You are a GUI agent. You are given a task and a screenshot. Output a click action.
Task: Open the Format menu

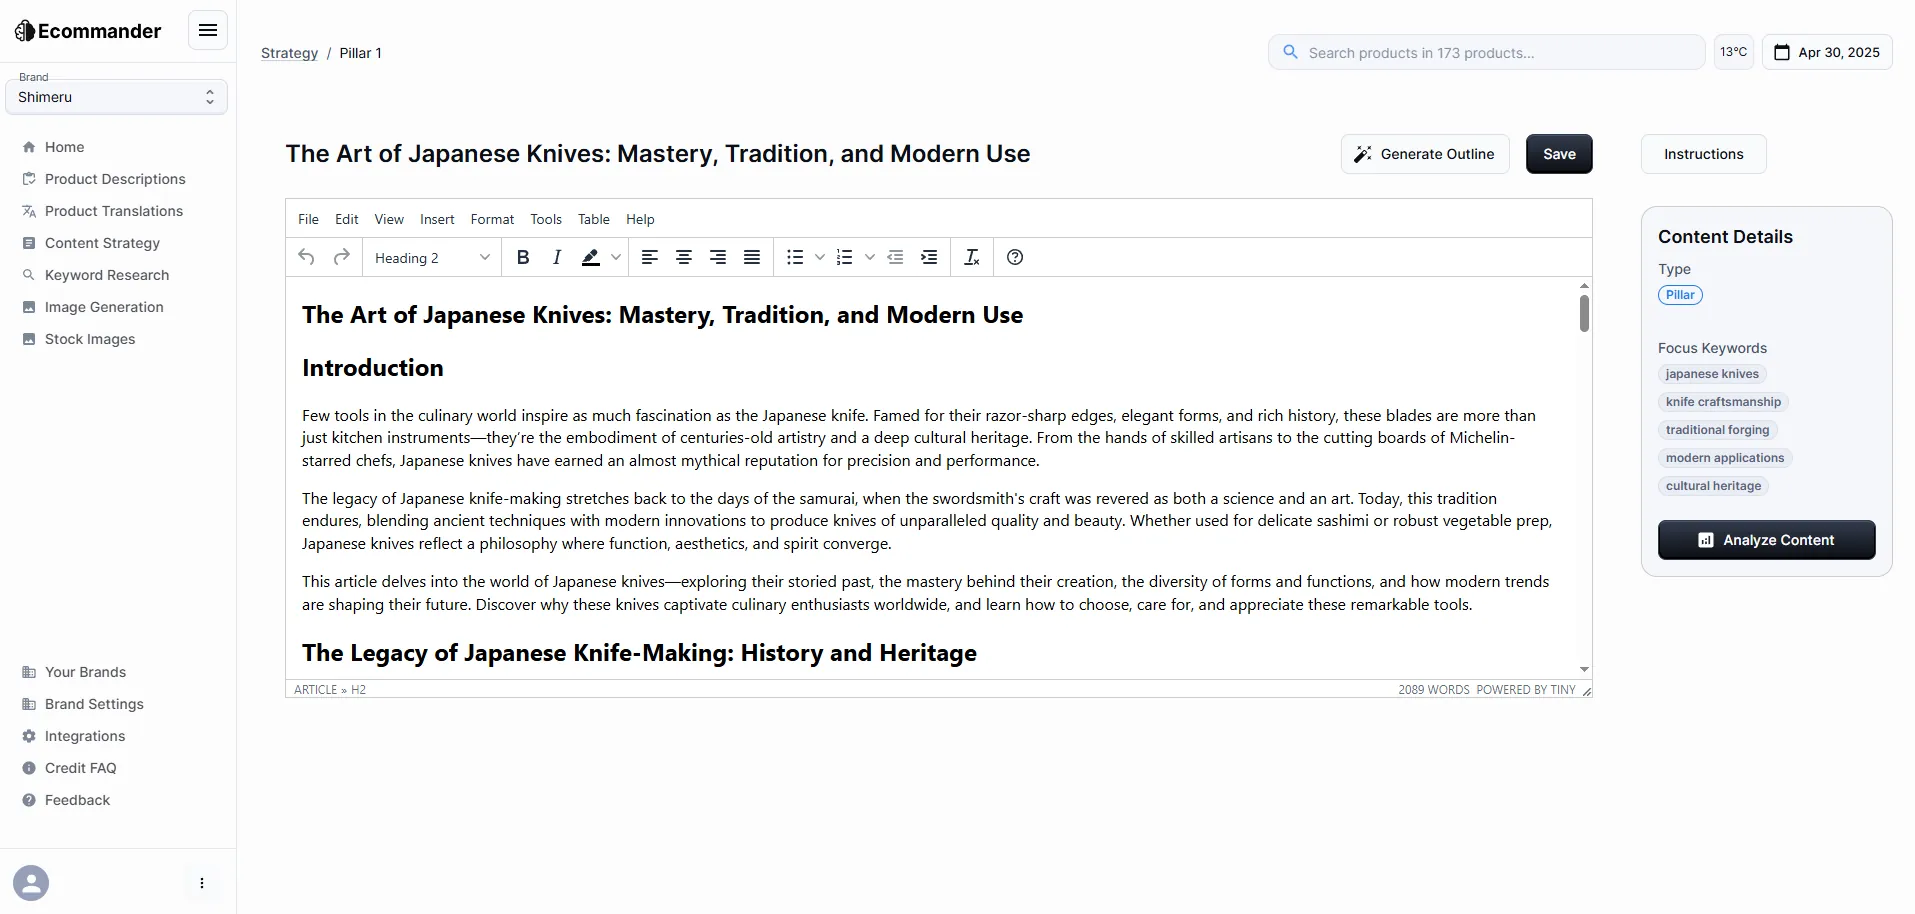tap(492, 219)
